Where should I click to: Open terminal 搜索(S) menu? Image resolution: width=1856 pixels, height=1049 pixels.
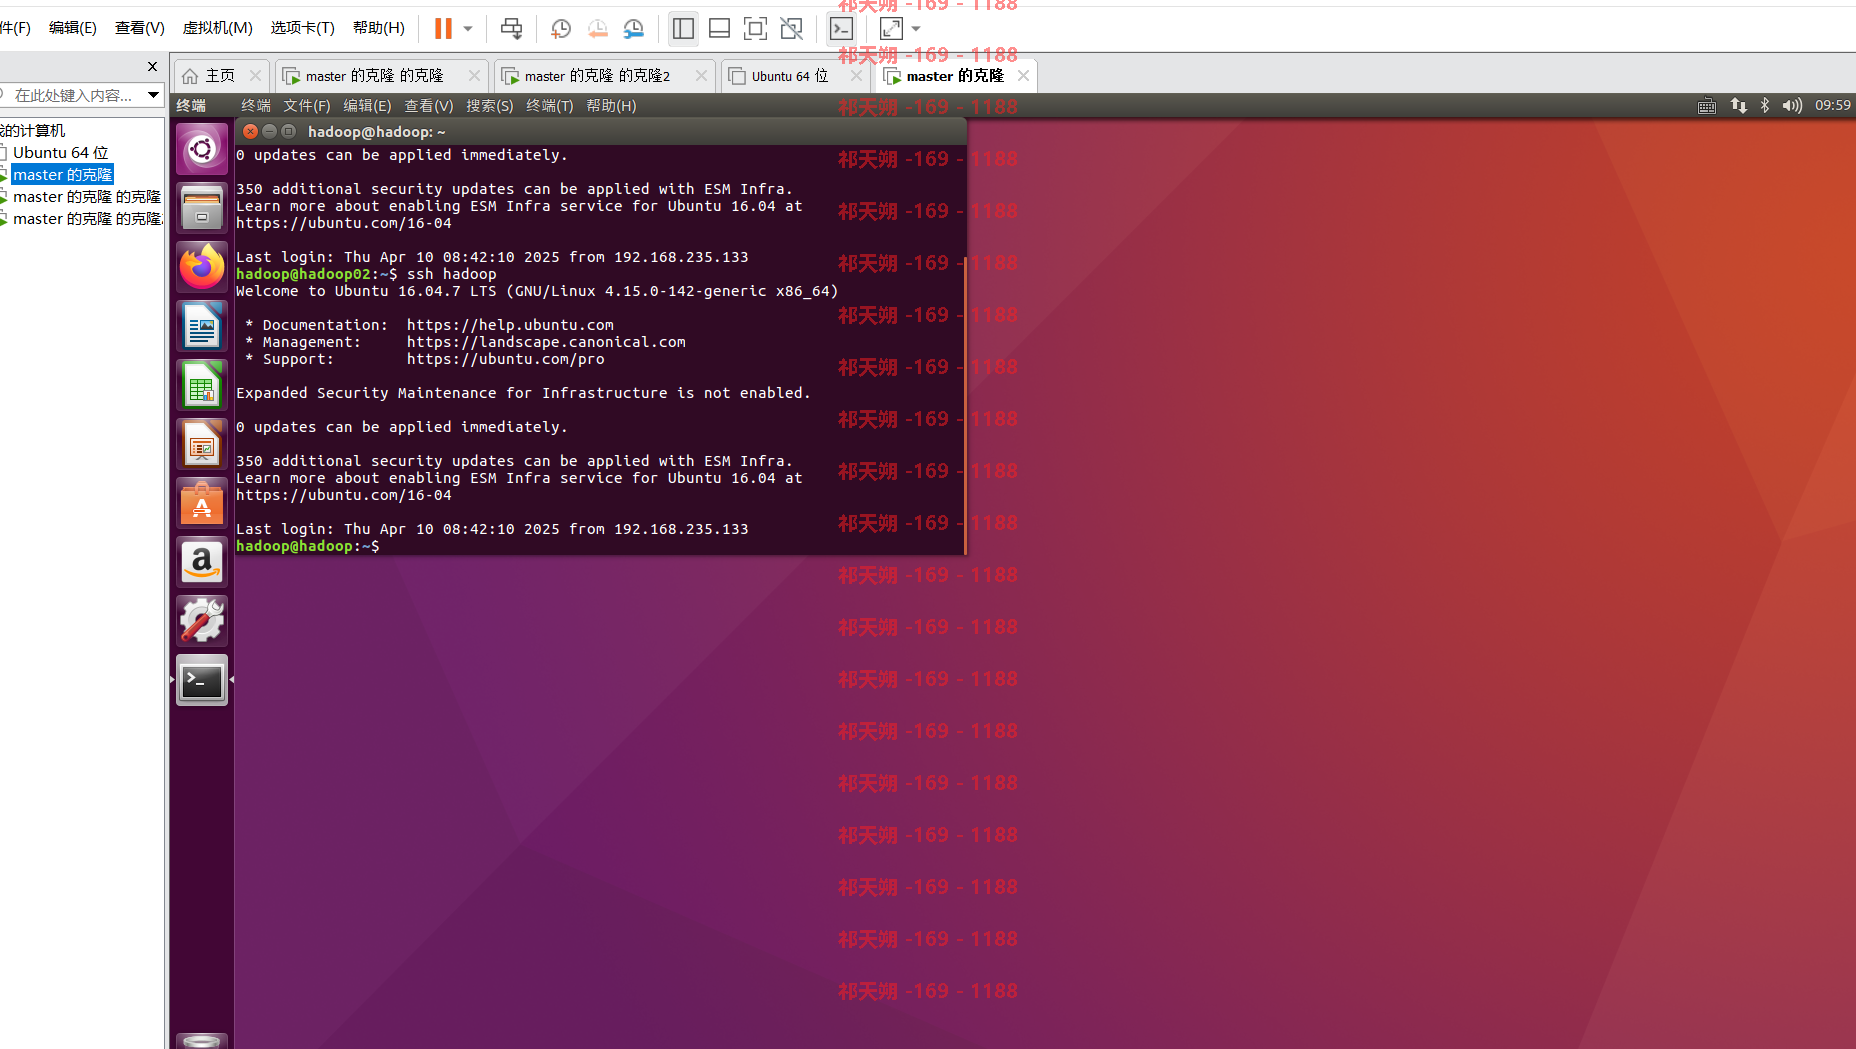coord(489,106)
